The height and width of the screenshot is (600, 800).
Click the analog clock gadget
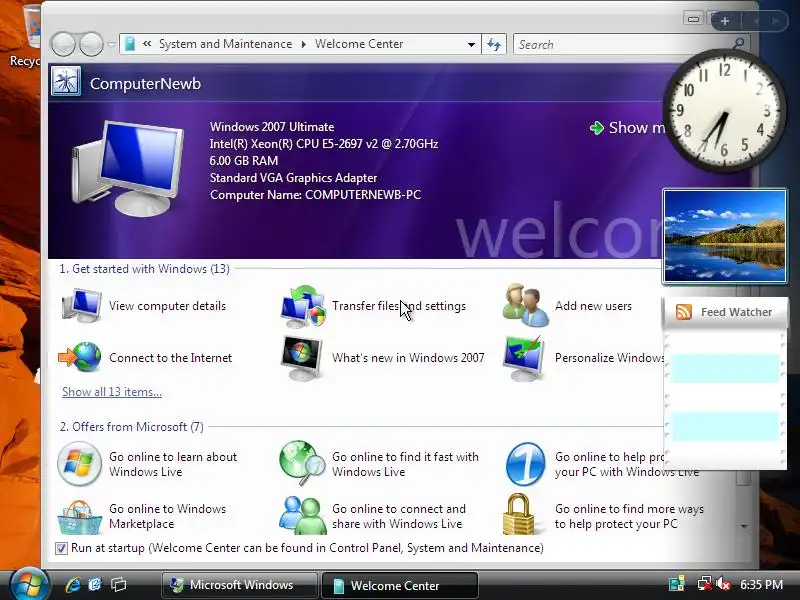(724, 110)
